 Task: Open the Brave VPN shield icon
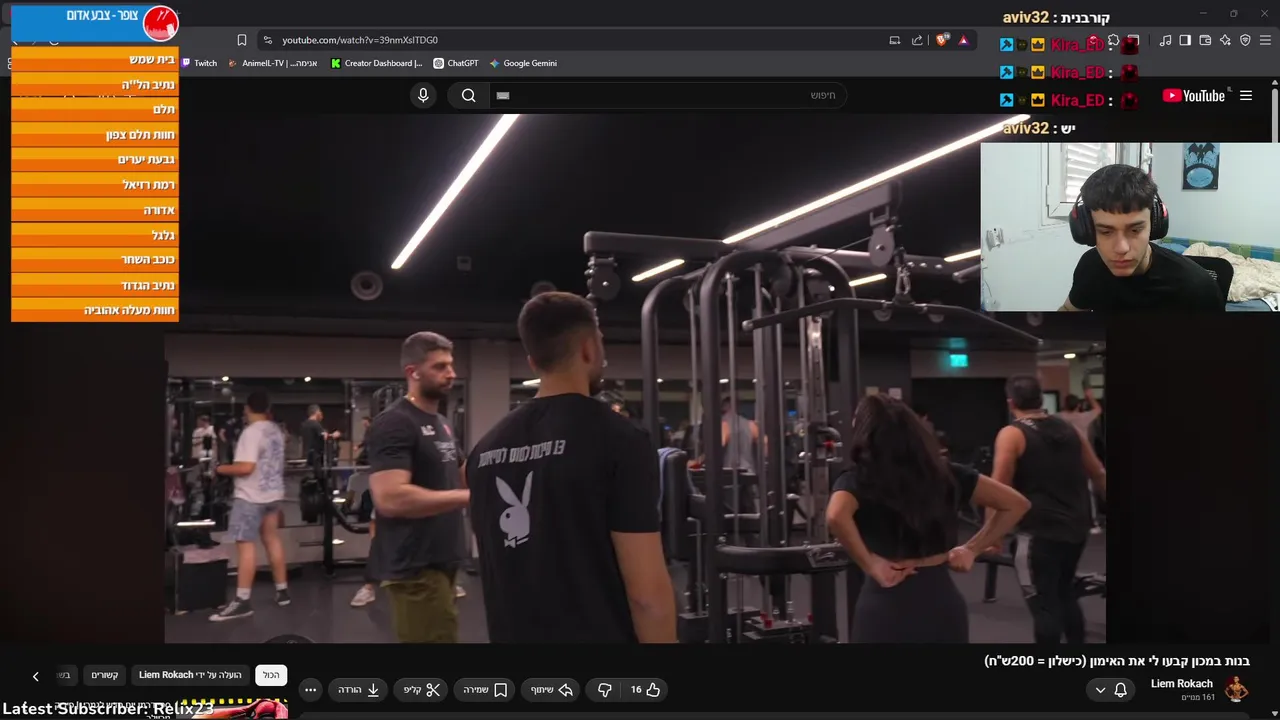coord(1245,40)
